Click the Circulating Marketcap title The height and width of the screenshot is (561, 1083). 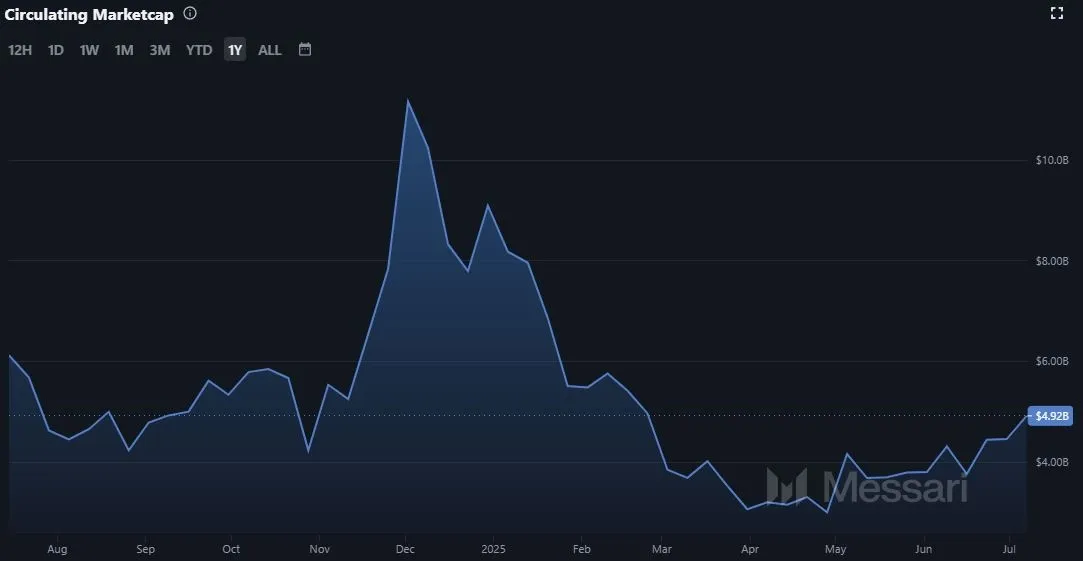[x=89, y=14]
